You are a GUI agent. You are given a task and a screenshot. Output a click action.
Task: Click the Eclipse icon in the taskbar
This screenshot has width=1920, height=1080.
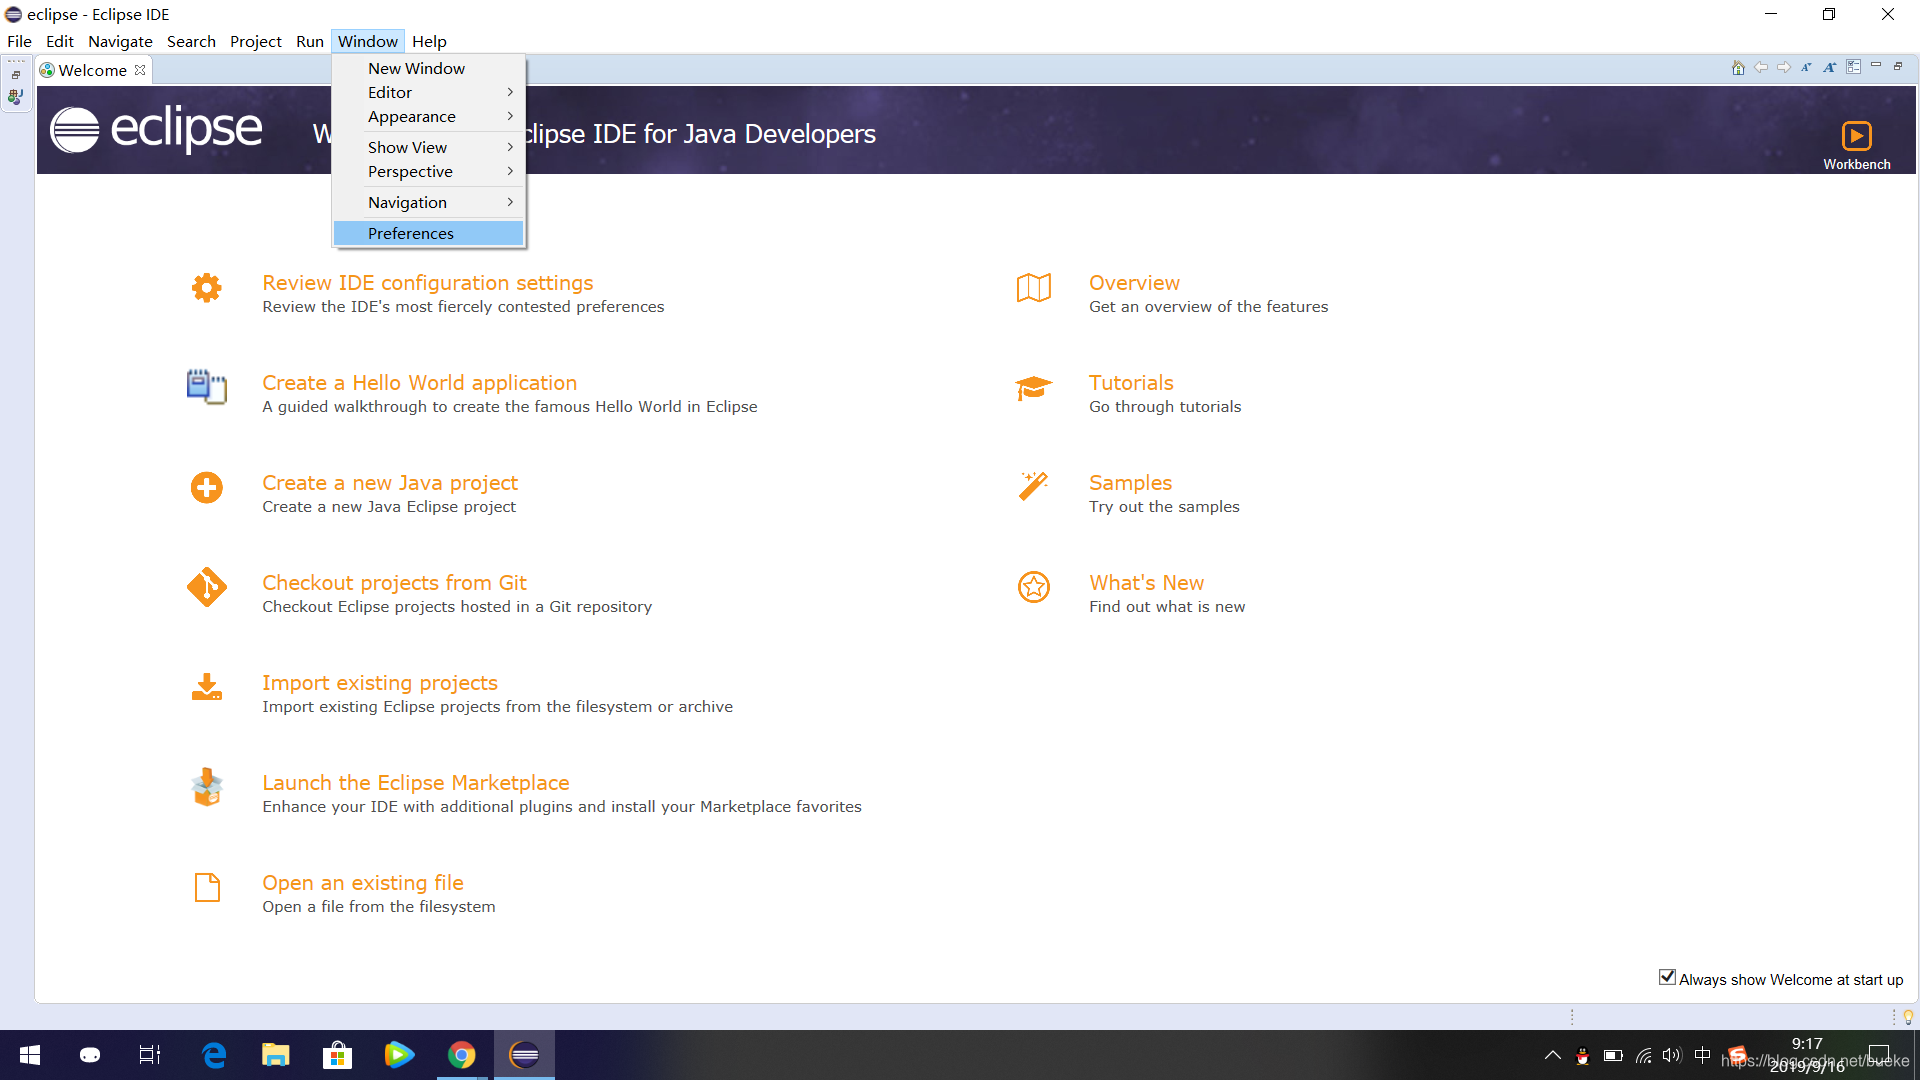point(524,1055)
